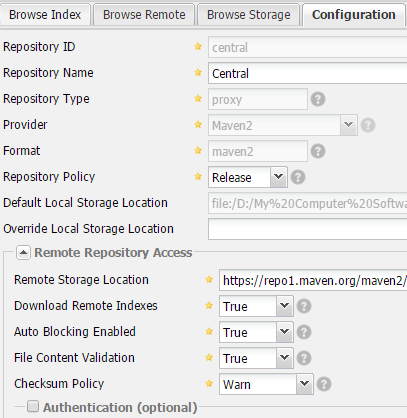Click help icon beside Provider dropdown
This screenshot has height=418, width=407.
(x=368, y=125)
